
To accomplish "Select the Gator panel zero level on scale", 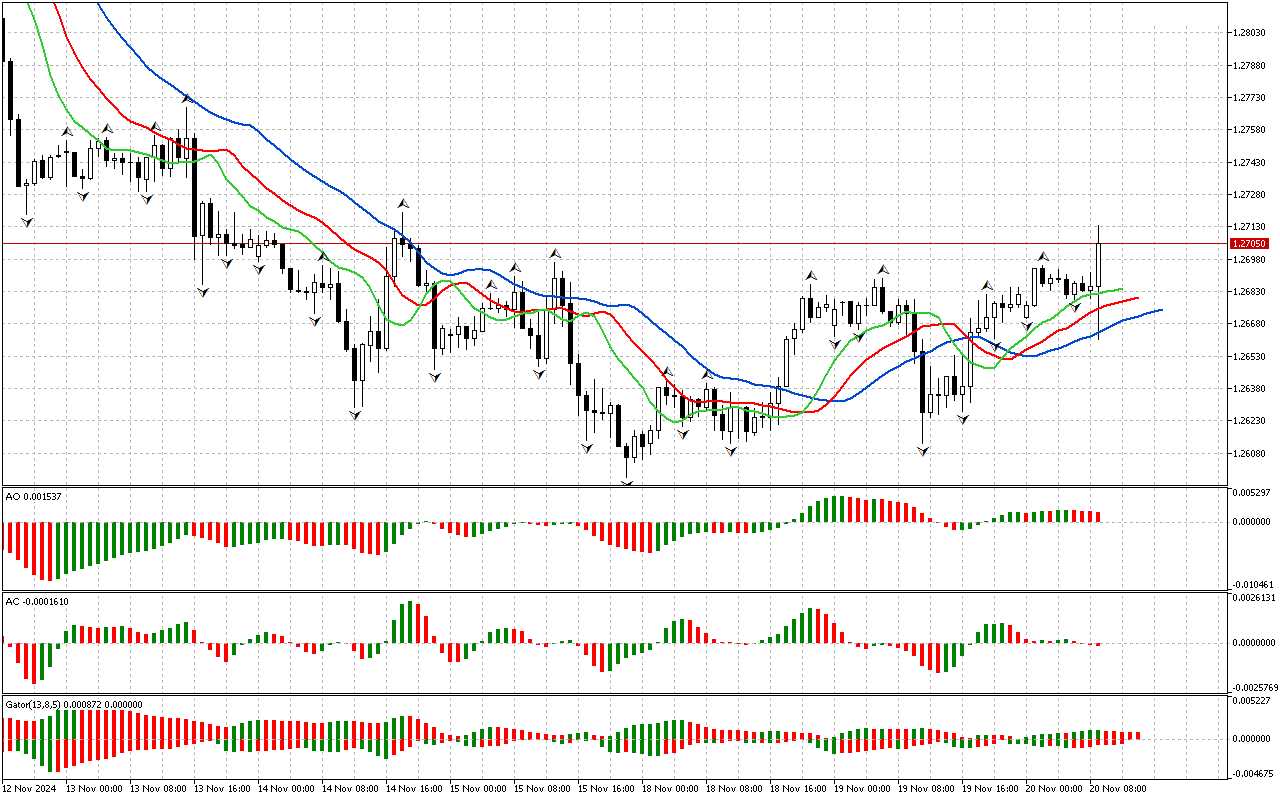I will (x=1253, y=738).
